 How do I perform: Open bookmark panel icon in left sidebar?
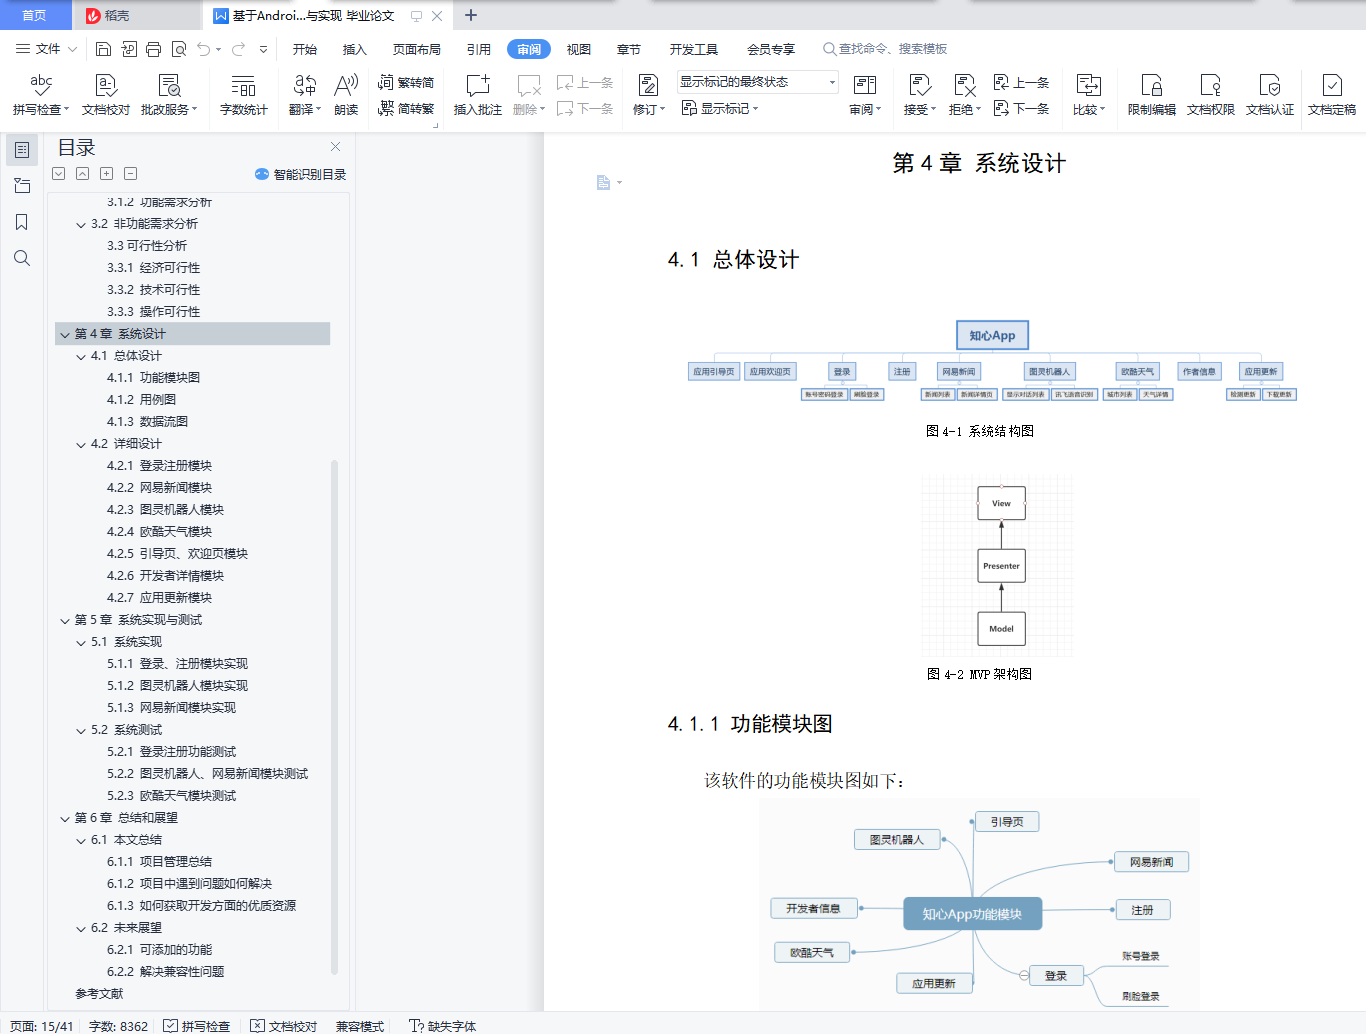(x=22, y=222)
